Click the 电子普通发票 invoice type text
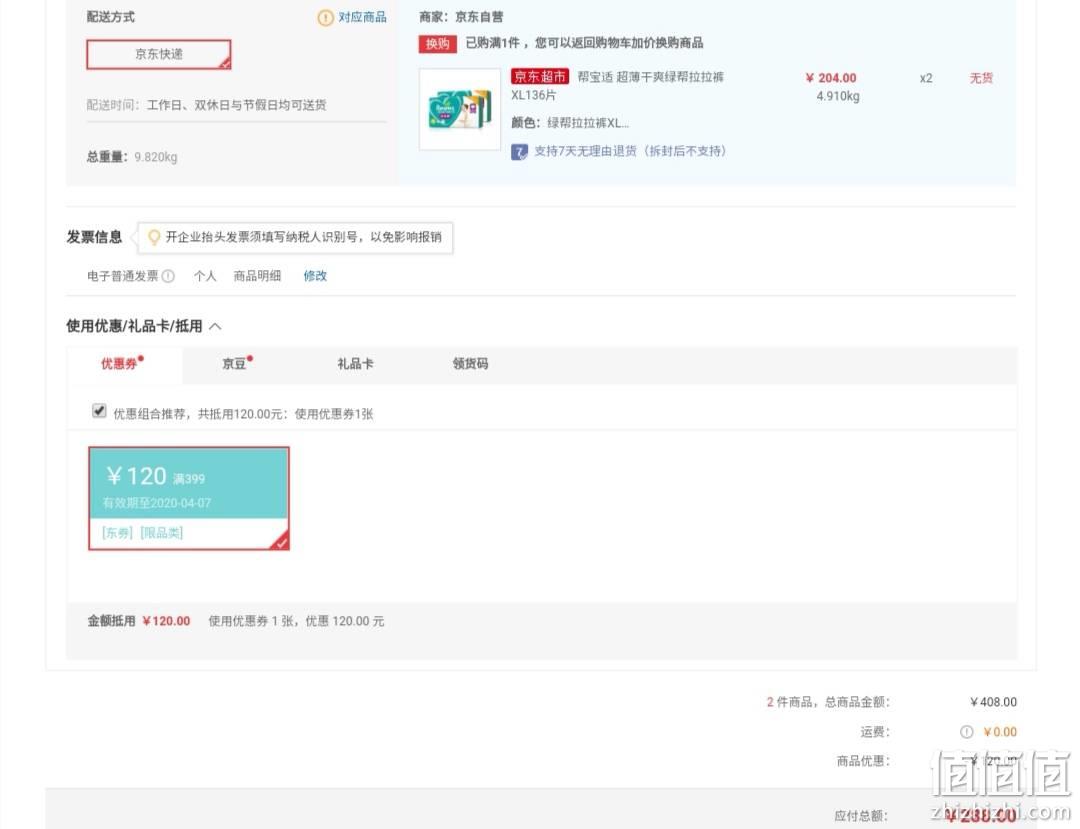 (123, 276)
